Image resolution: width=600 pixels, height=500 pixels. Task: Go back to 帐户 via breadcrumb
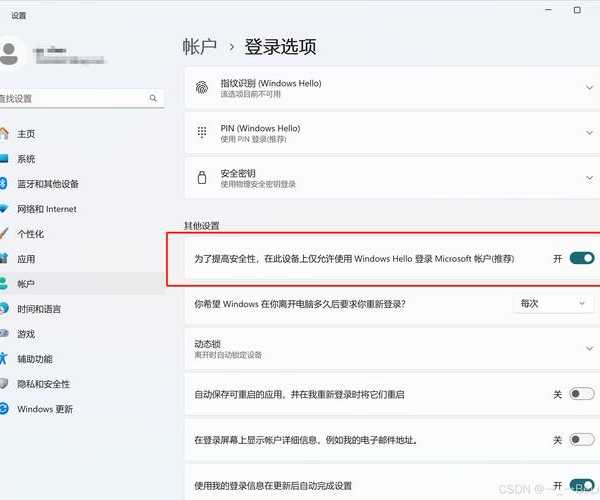click(201, 46)
